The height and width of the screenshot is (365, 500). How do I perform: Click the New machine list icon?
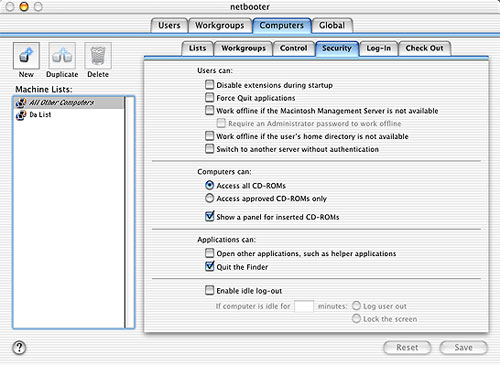[x=26, y=55]
